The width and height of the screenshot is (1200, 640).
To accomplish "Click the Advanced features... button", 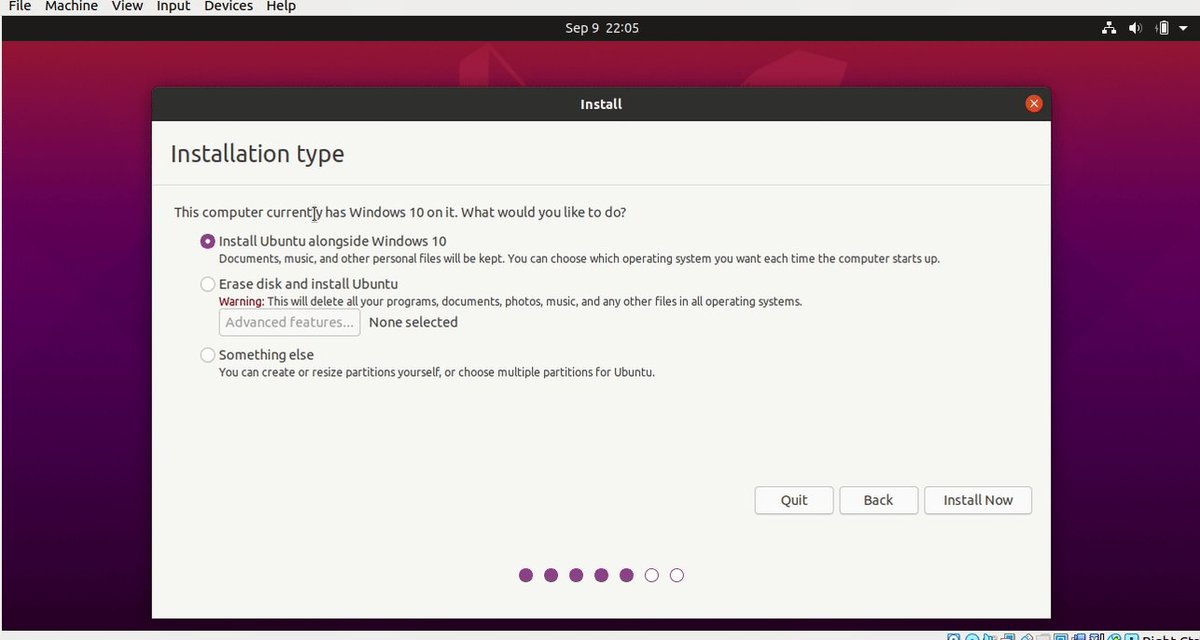I will (290, 322).
